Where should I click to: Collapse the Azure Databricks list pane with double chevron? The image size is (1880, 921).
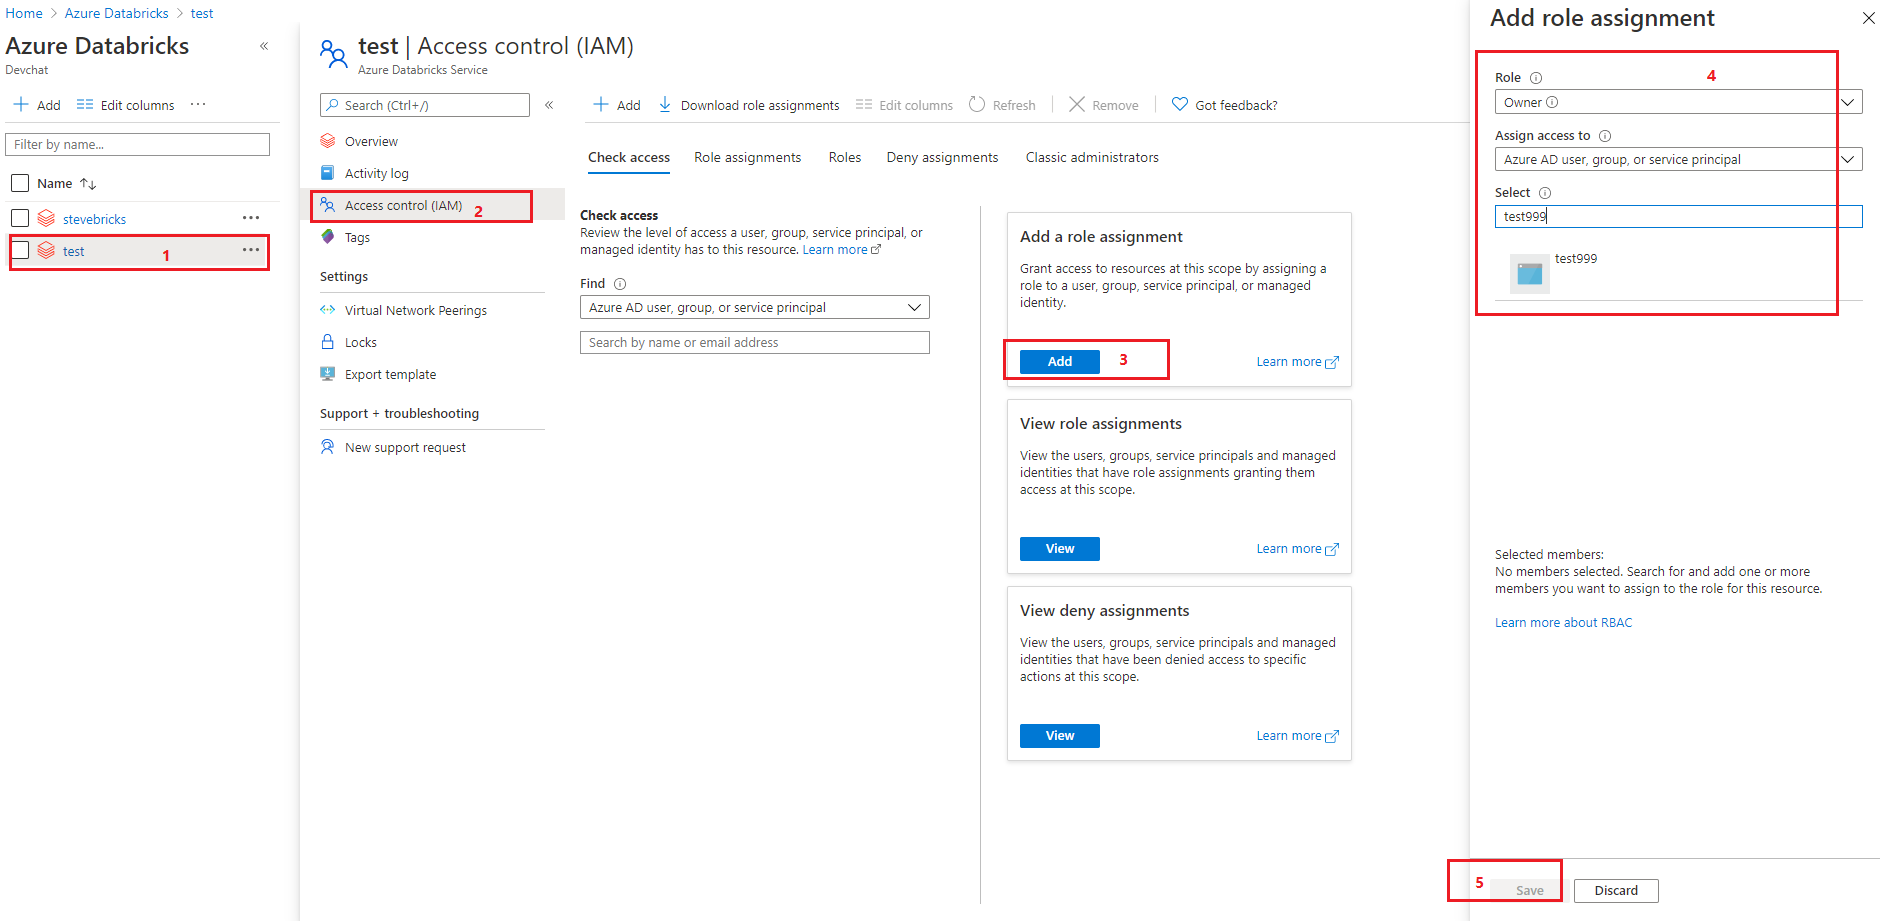[x=264, y=46]
